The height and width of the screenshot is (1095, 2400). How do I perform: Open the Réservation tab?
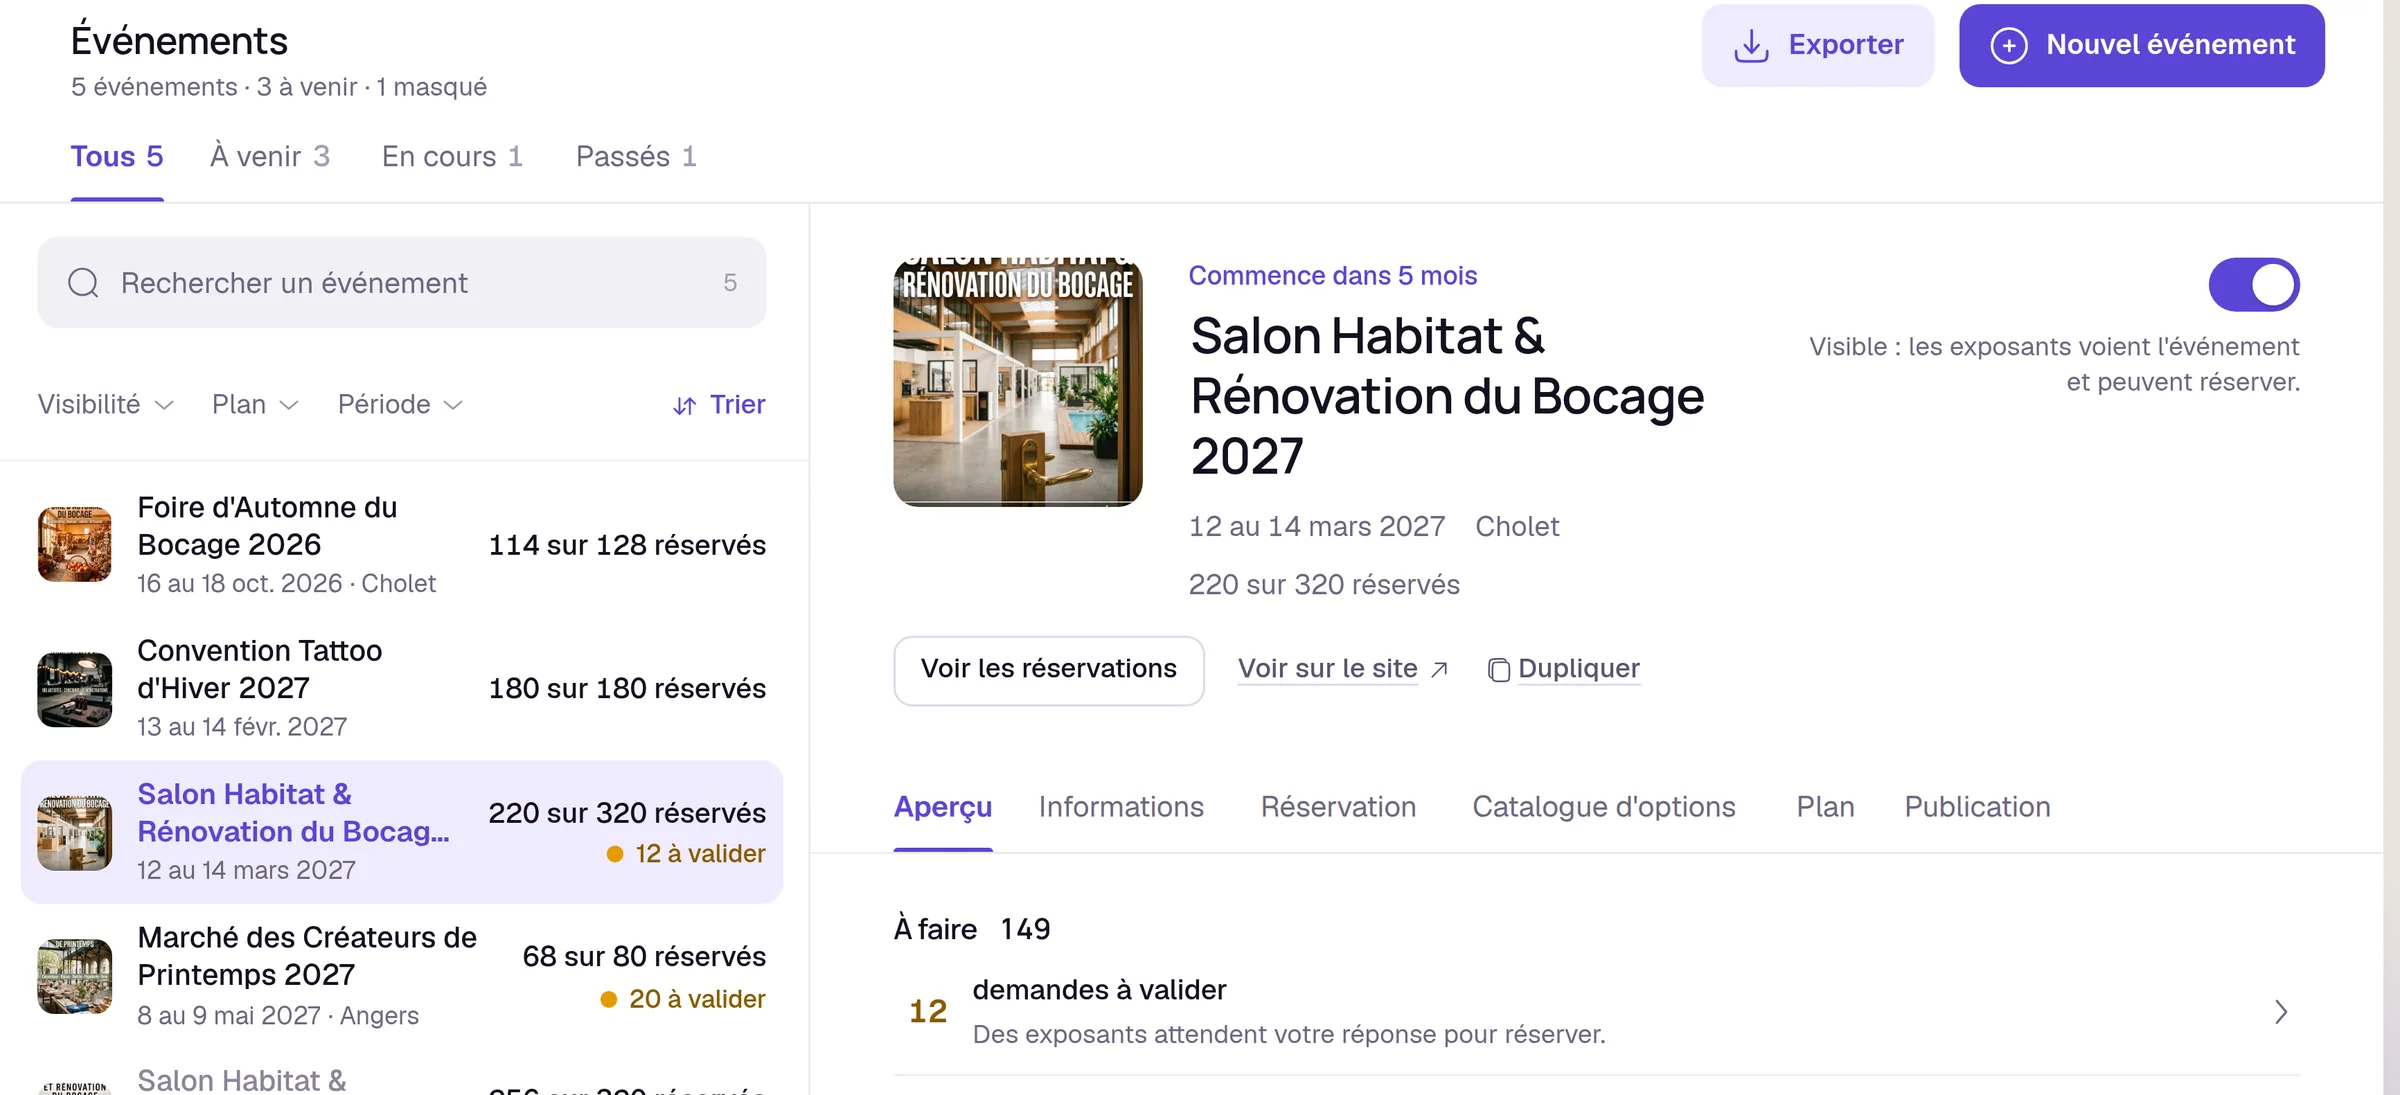(1338, 807)
